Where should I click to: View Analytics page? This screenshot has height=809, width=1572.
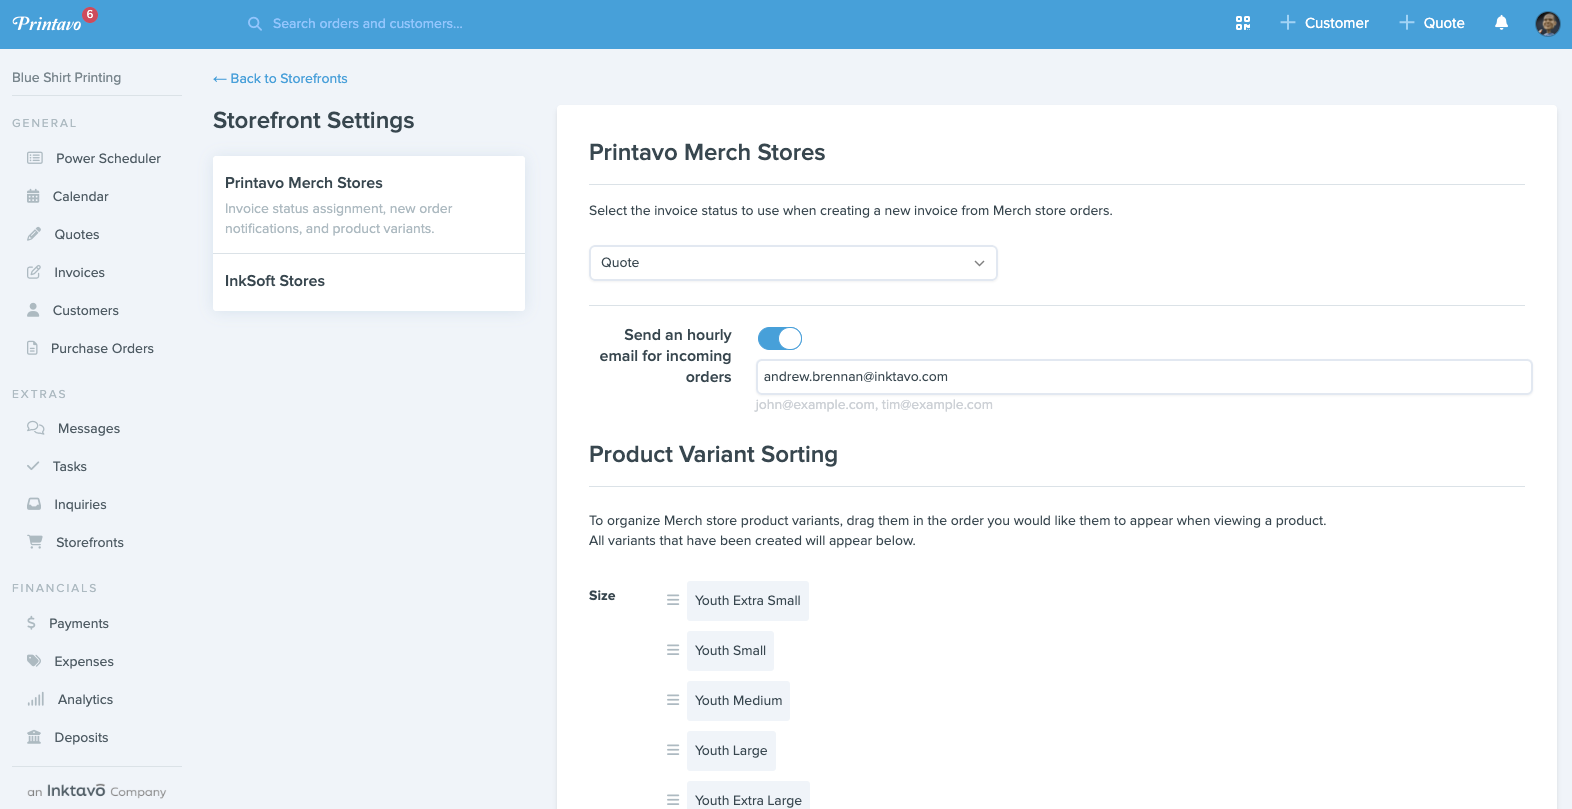(x=85, y=699)
